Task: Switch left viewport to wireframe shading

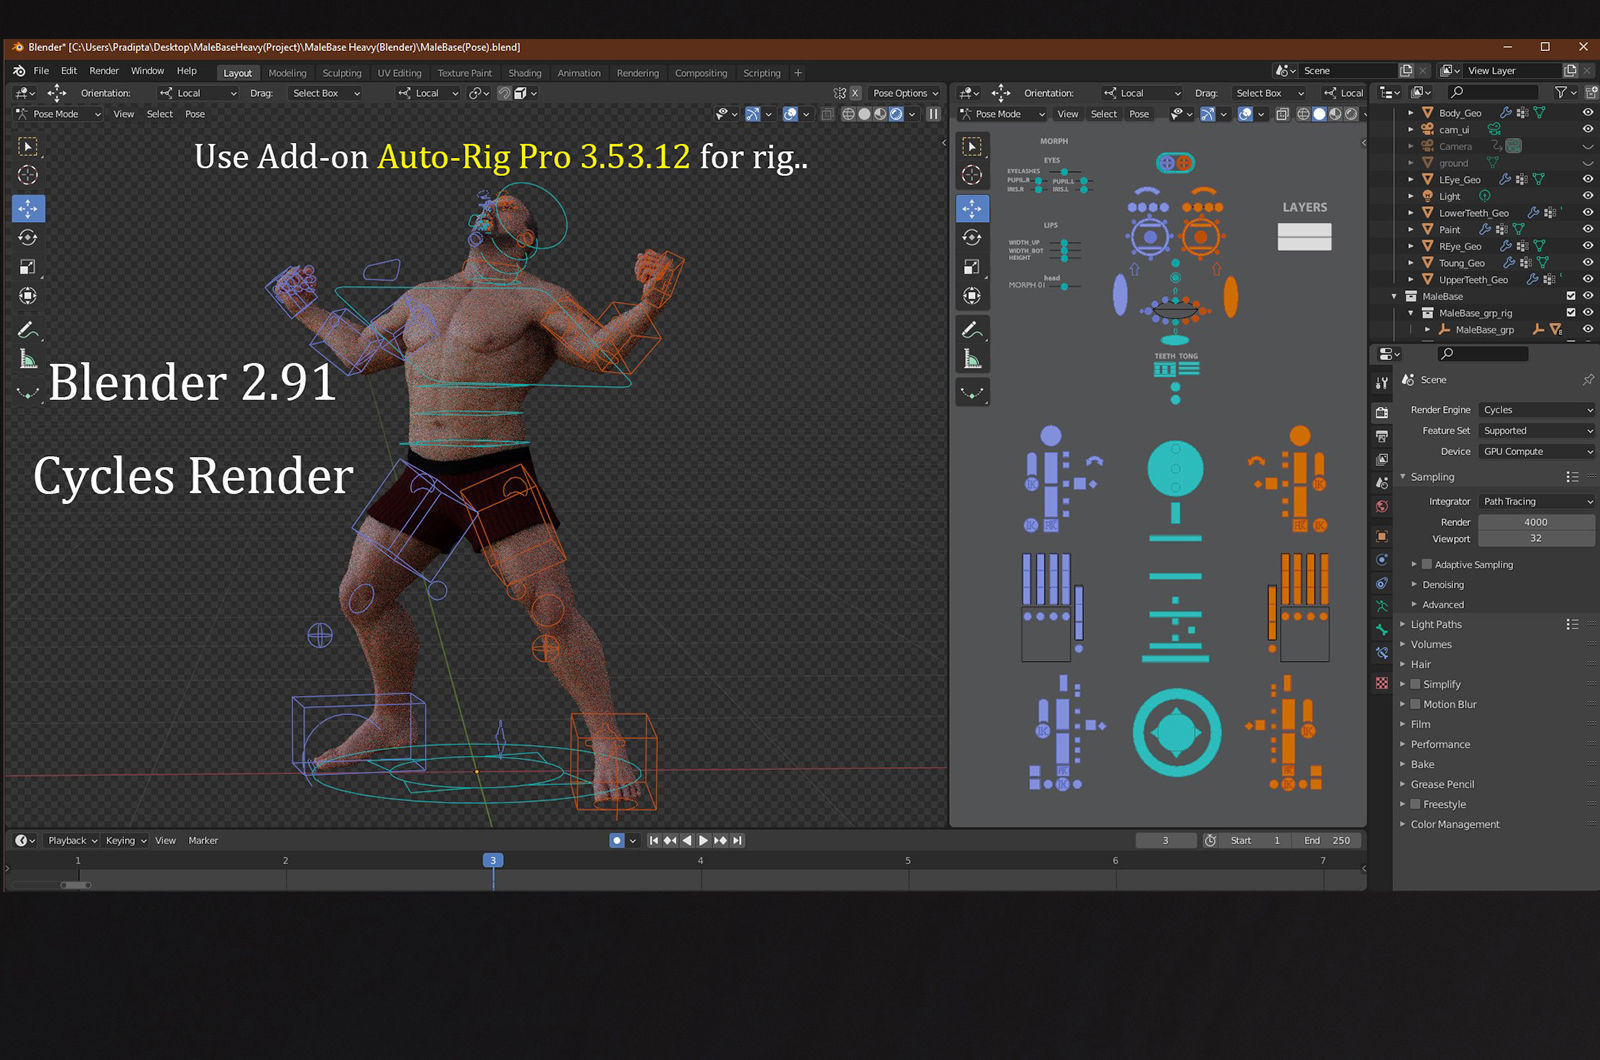Action: [848, 114]
